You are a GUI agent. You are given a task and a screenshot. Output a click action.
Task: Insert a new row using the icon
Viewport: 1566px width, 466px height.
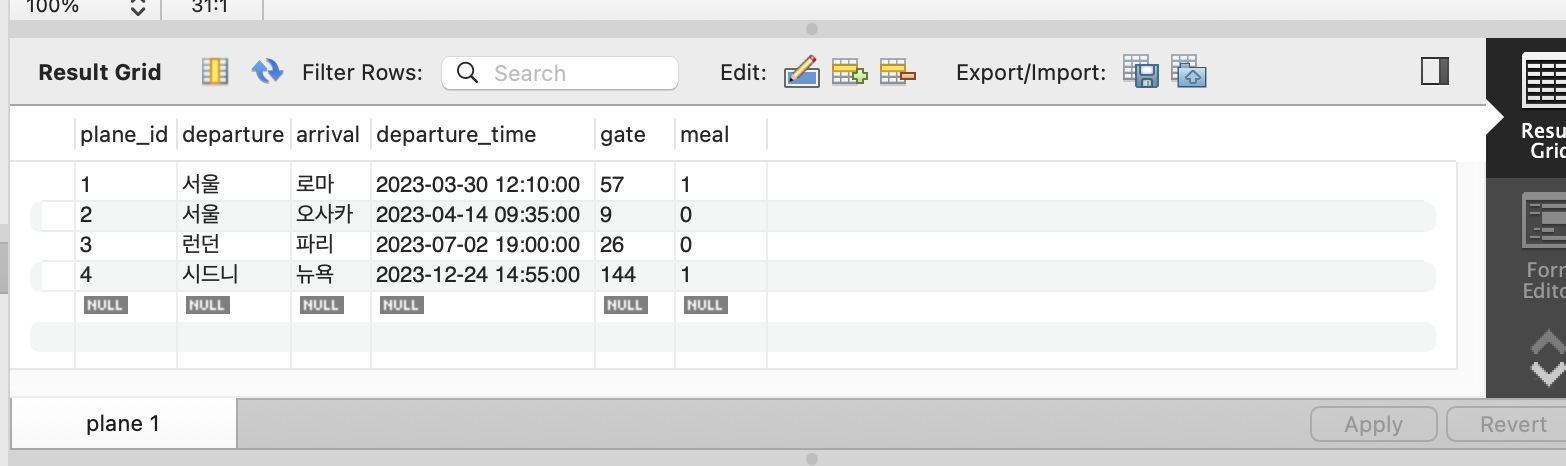pyautogui.click(x=849, y=72)
